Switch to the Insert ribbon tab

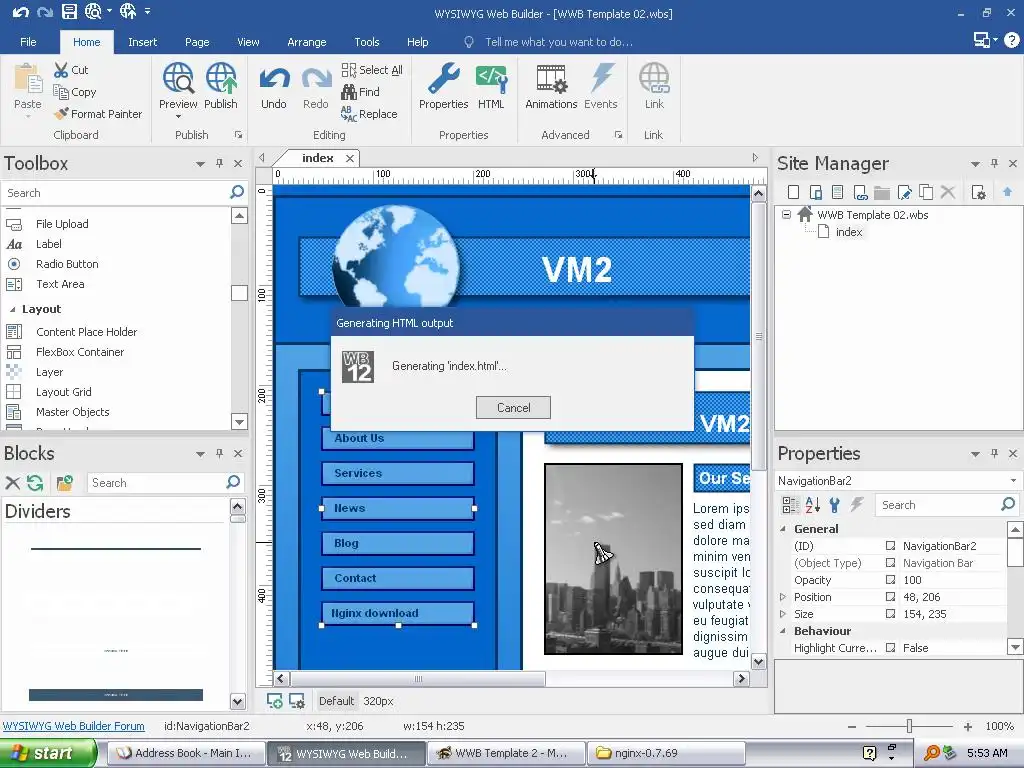pyautogui.click(x=142, y=42)
